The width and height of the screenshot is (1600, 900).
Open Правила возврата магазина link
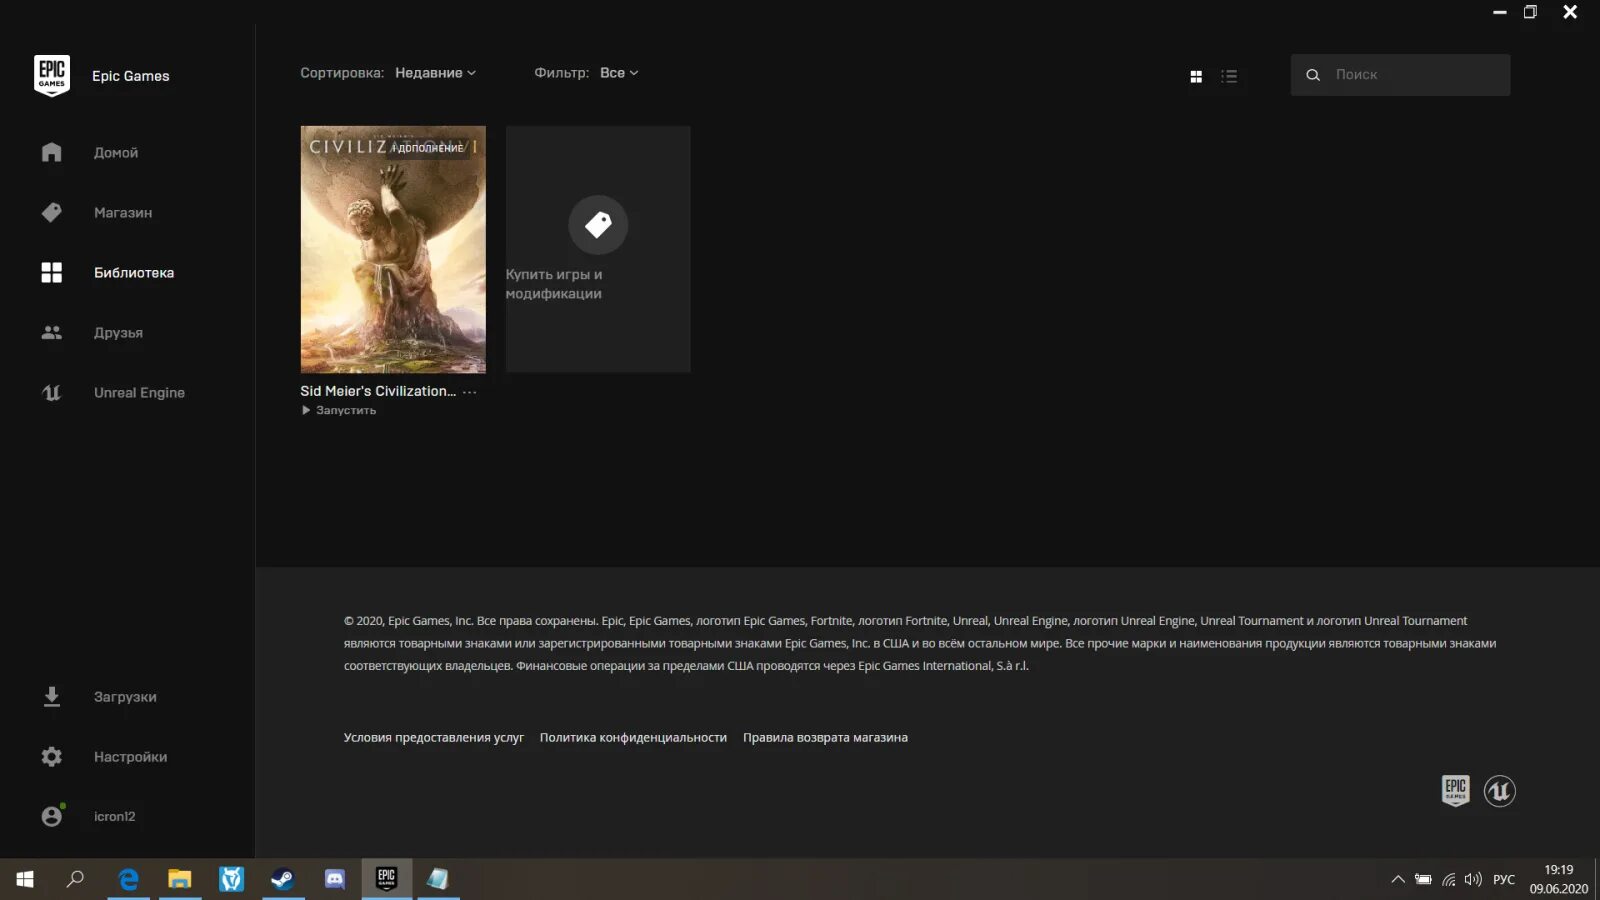click(x=825, y=737)
